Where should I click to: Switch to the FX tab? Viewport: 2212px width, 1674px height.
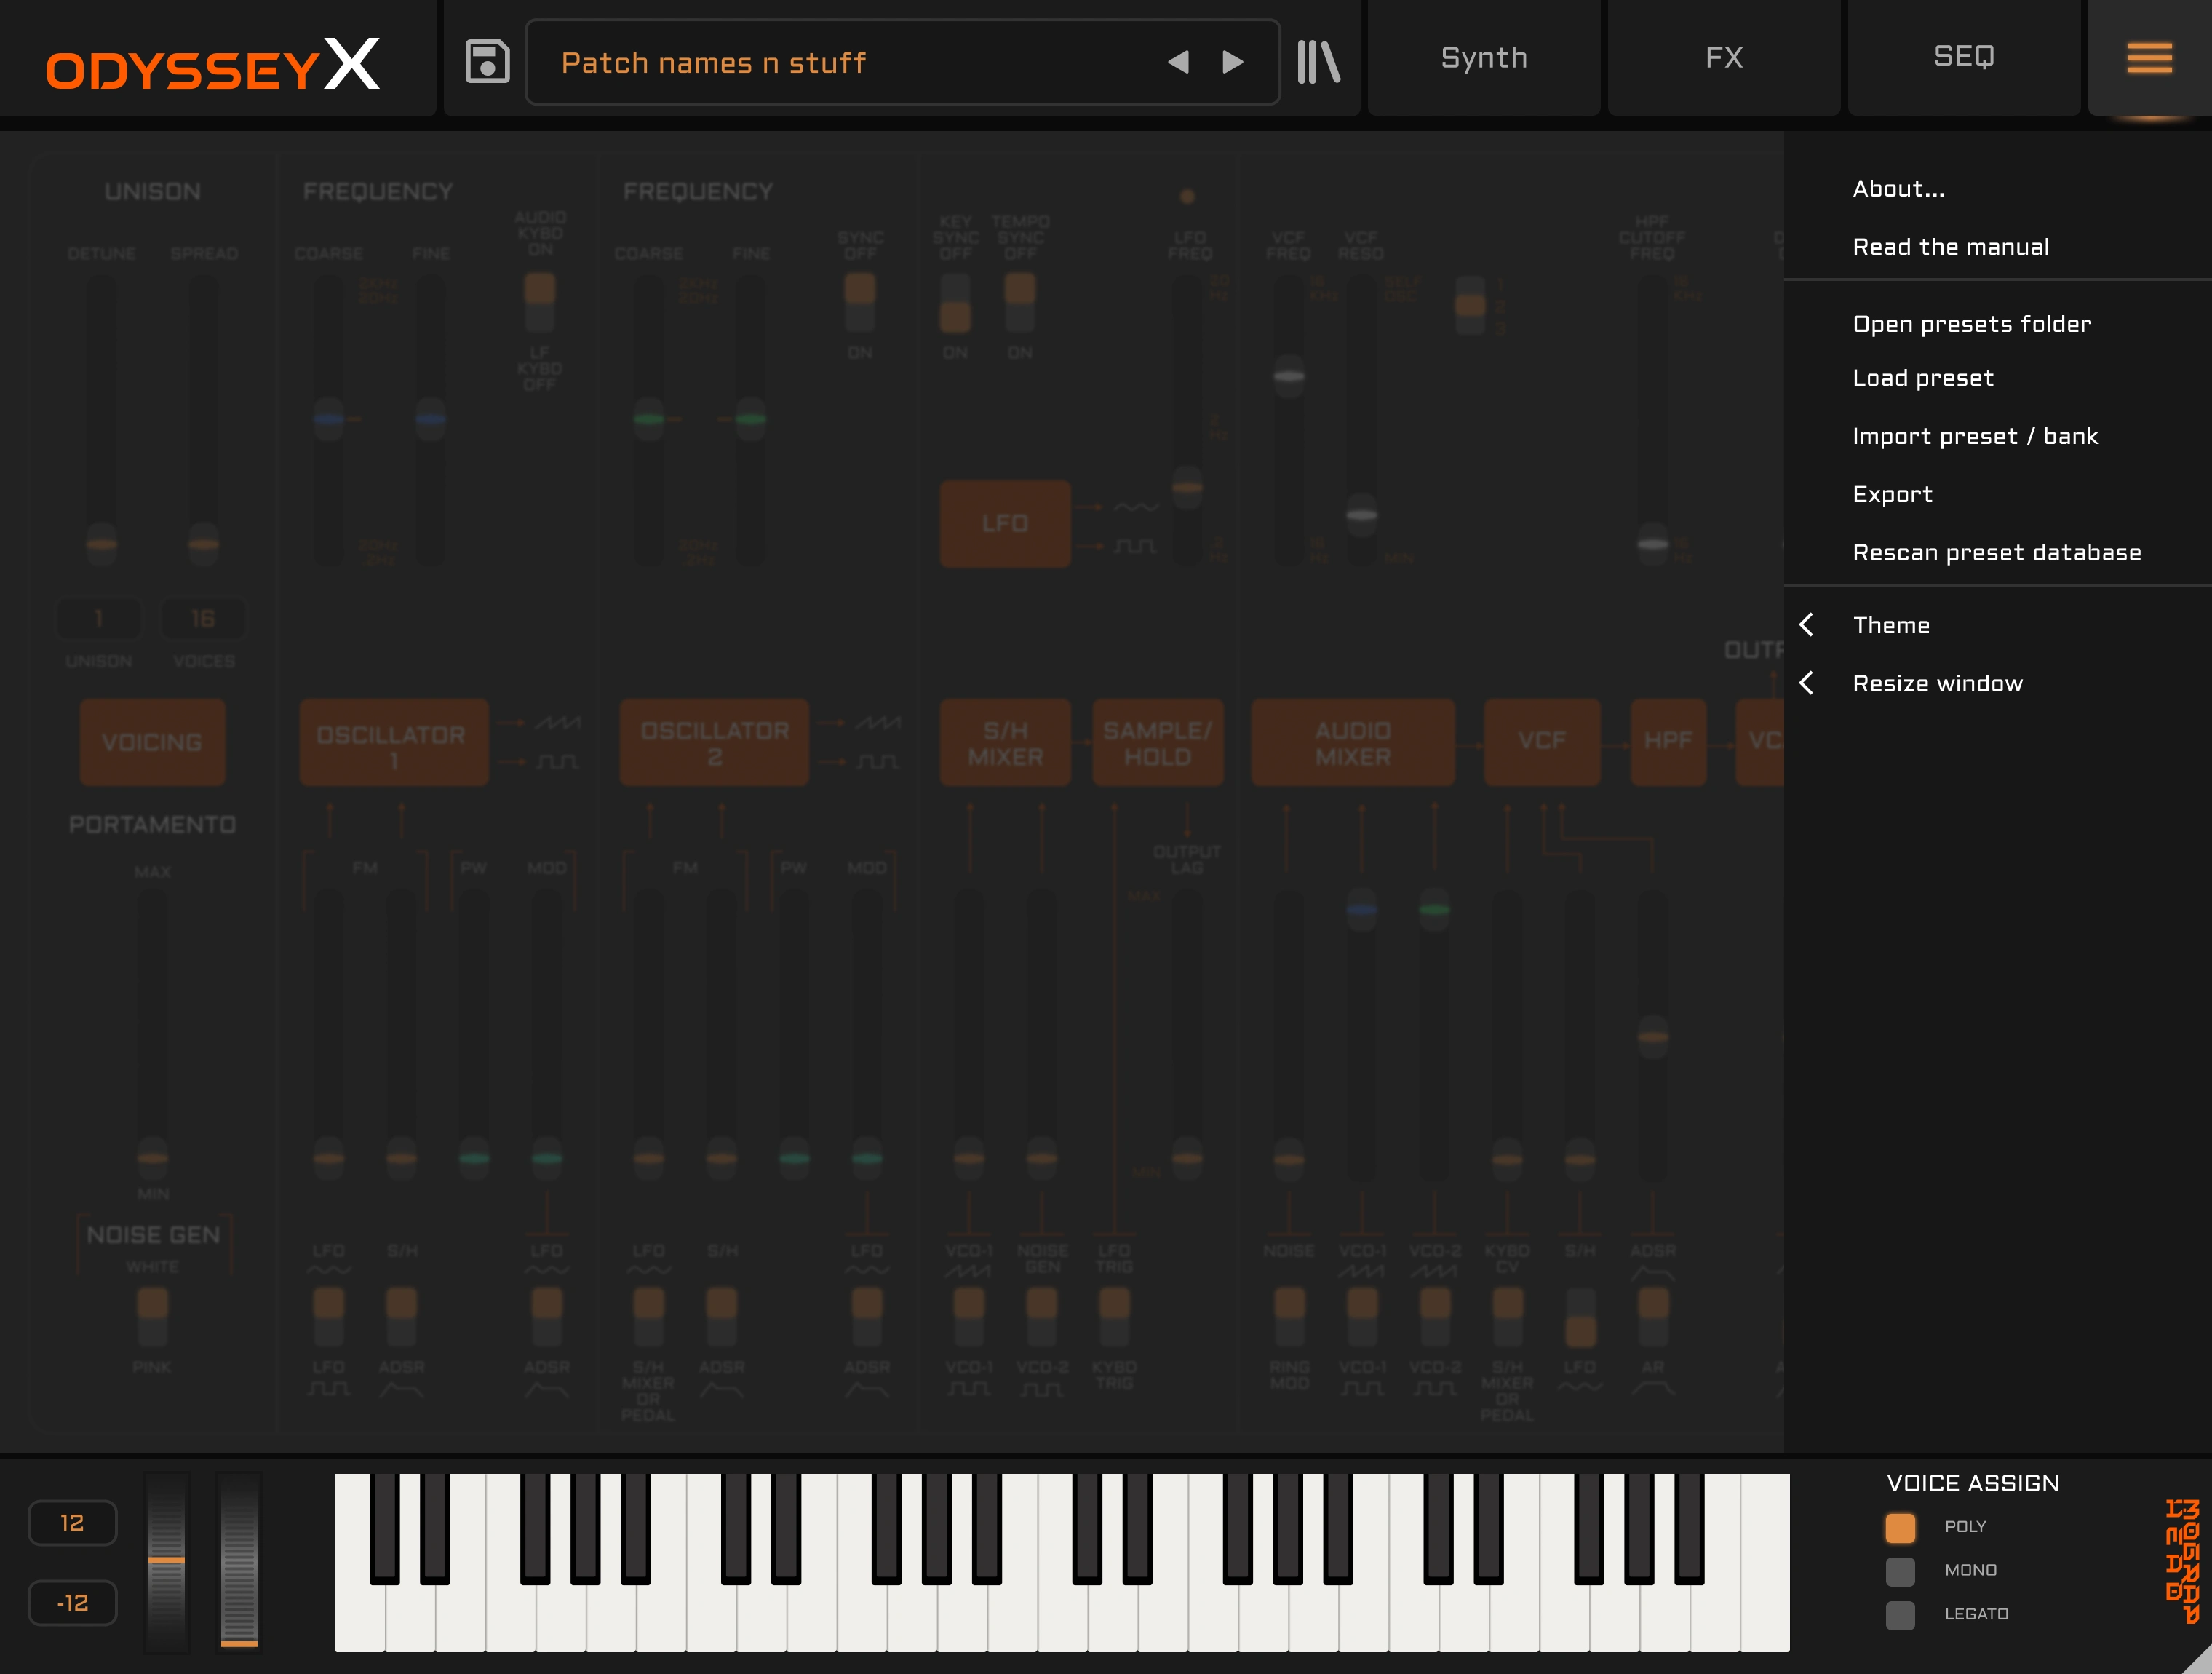click(x=1724, y=58)
